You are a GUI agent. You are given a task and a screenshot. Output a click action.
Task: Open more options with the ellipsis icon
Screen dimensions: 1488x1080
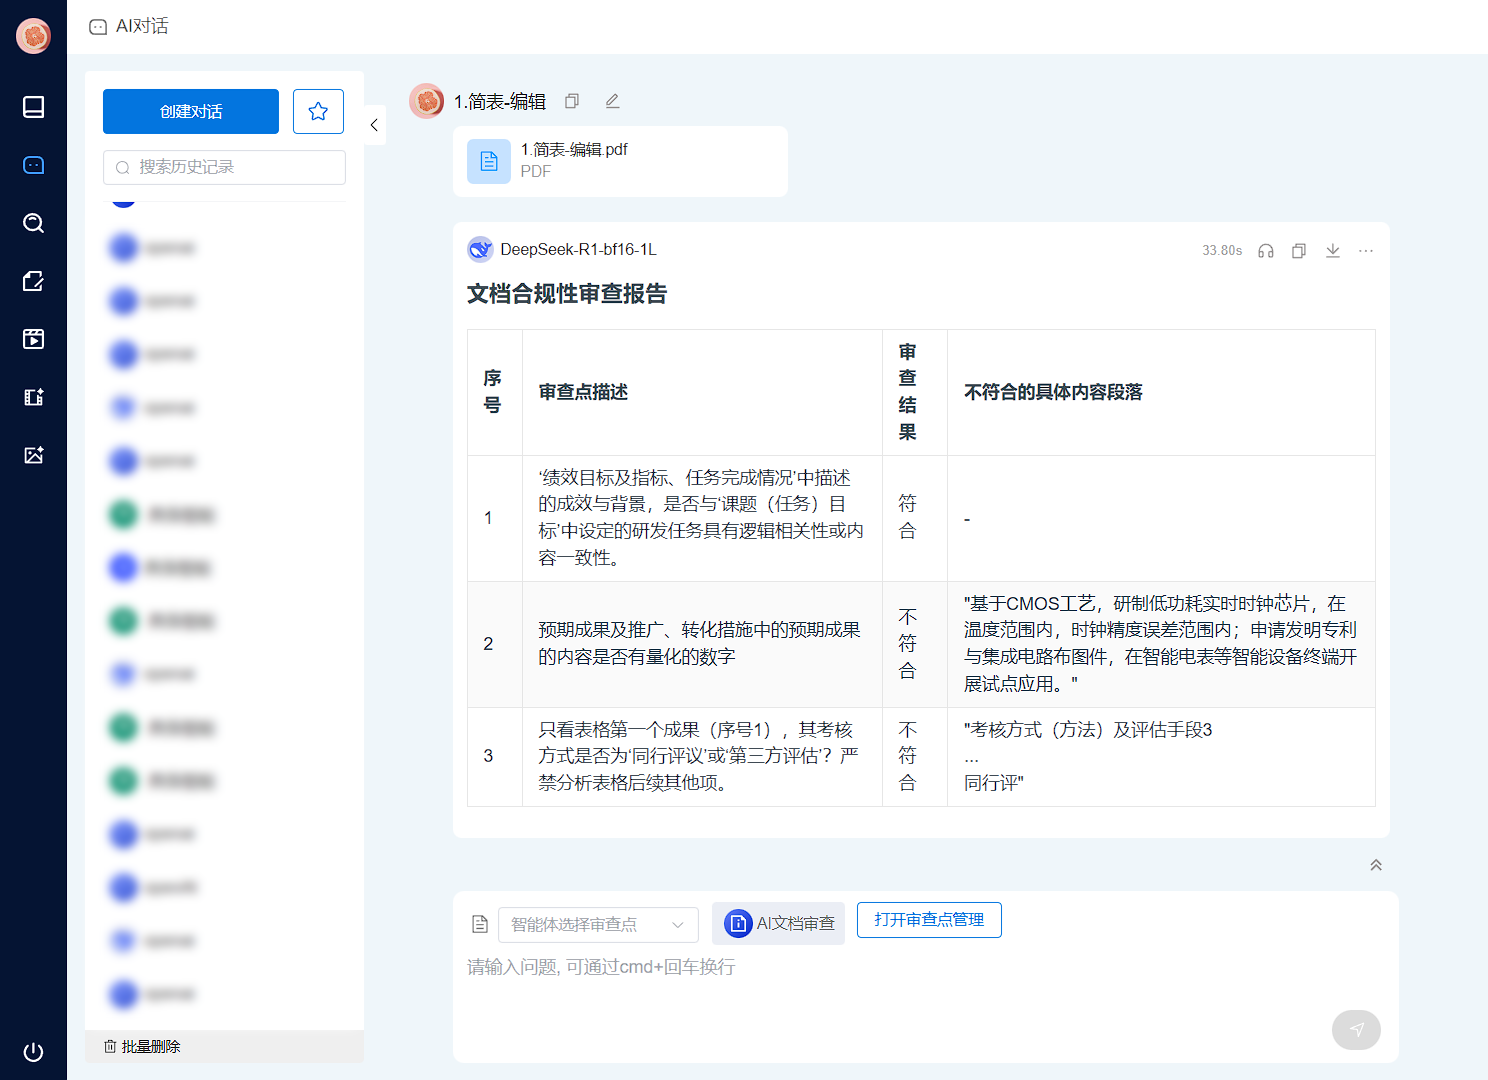(1366, 251)
